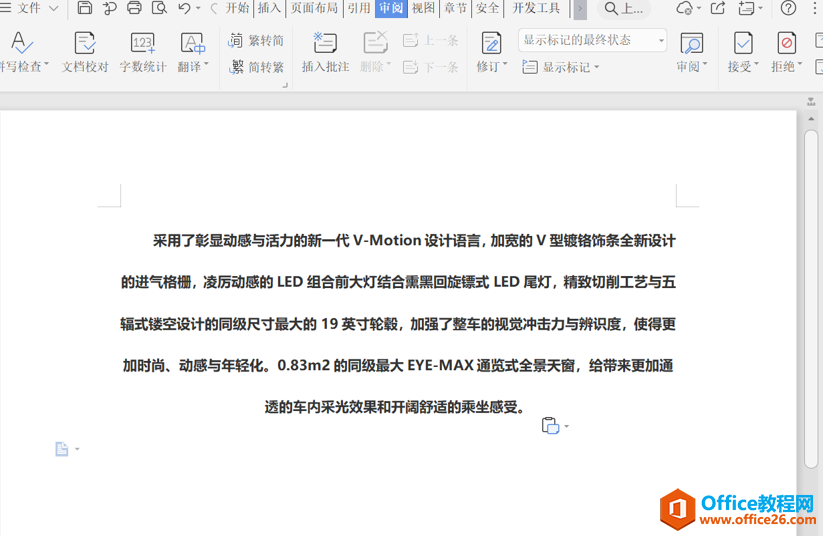Click the 接受 accept changes button
This screenshot has width=823, height=537.
[x=743, y=52]
